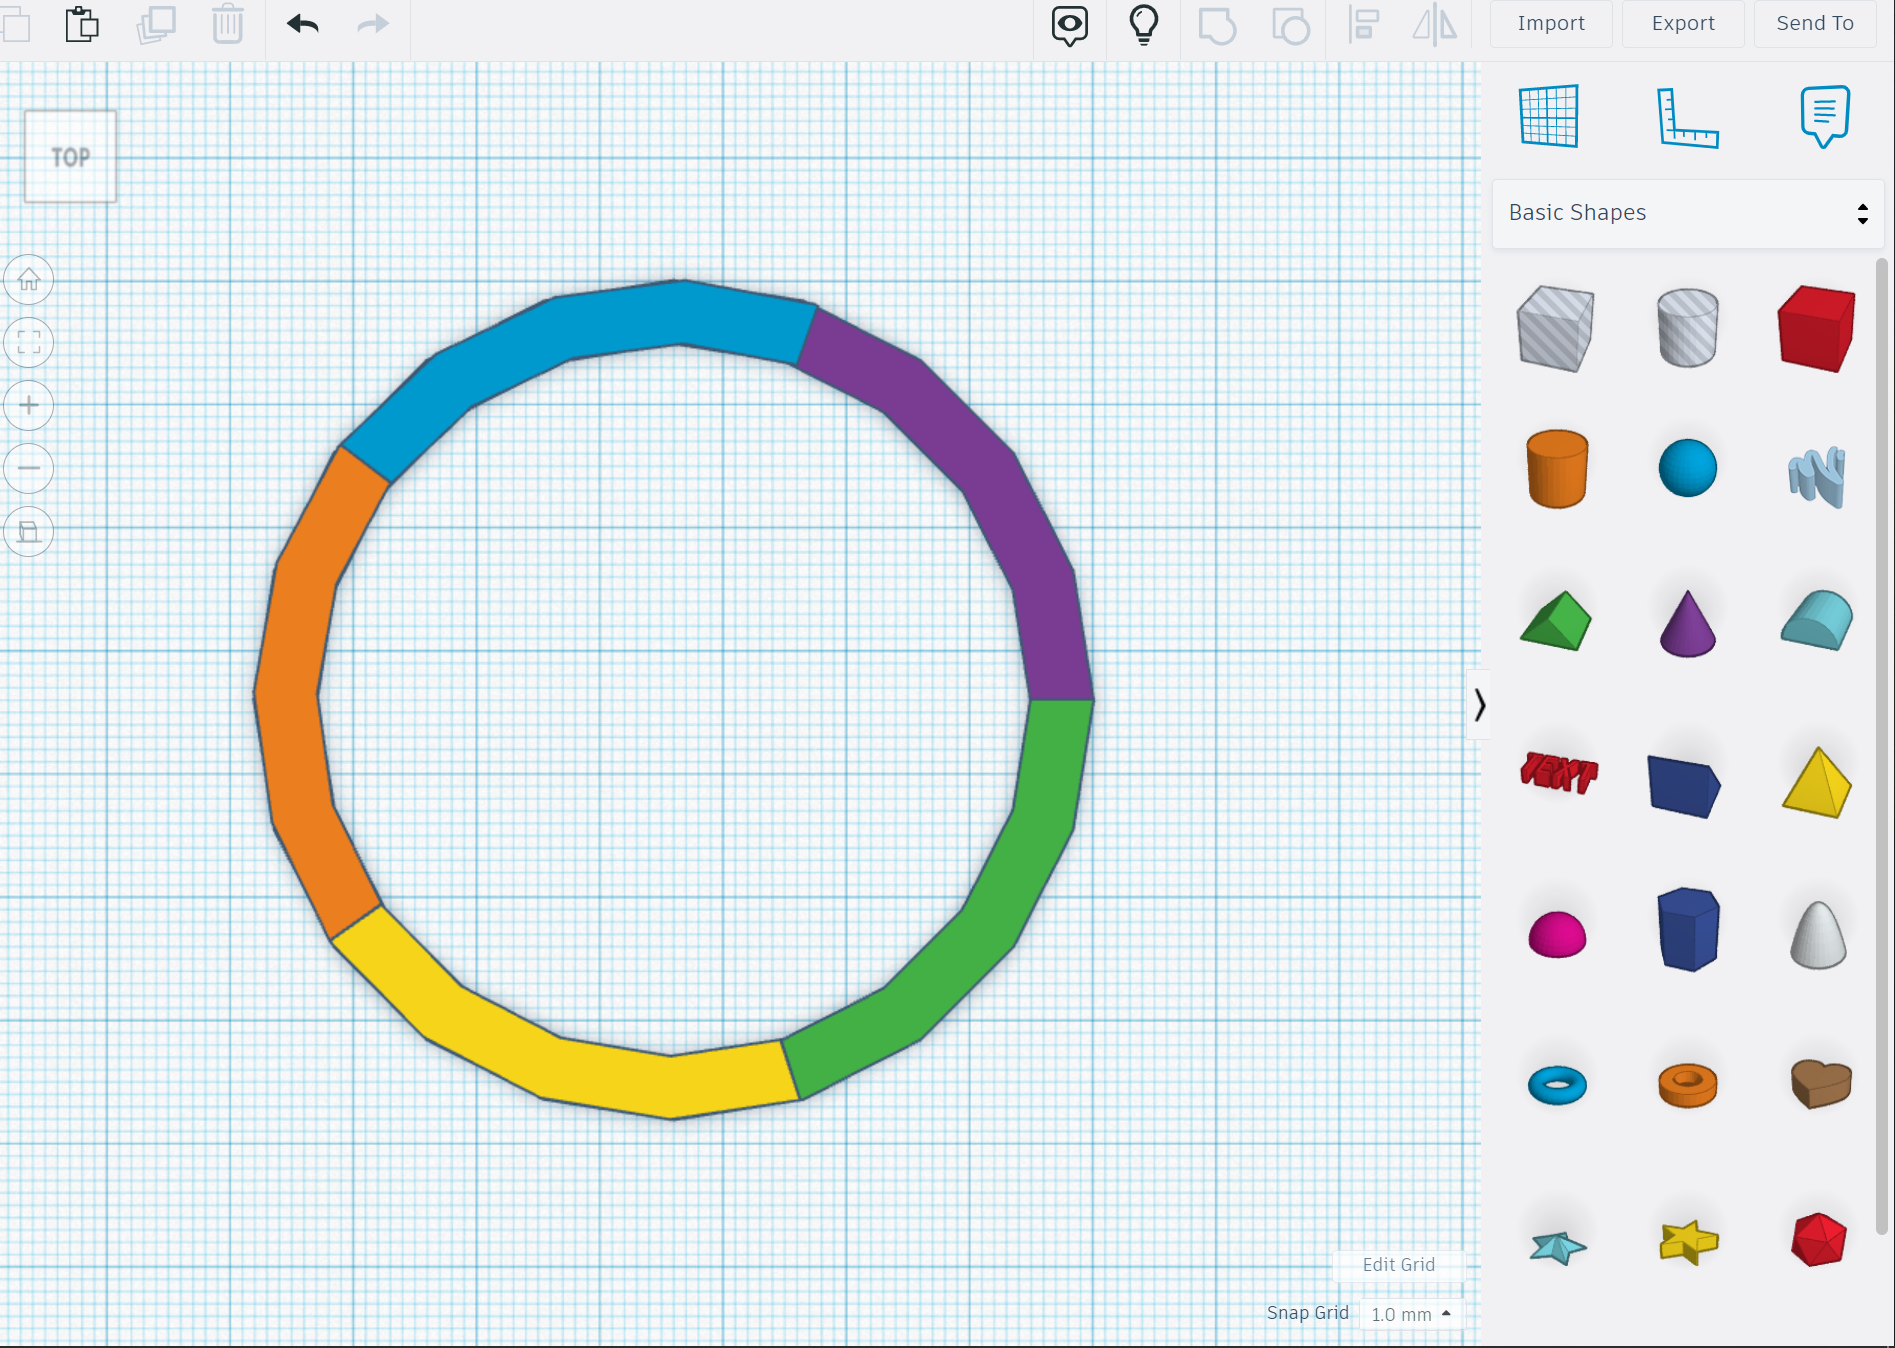This screenshot has width=1895, height=1348.
Task: Open the Basic Shapes category dropdown
Action: pyautogui.click(x=1686, y=213)
